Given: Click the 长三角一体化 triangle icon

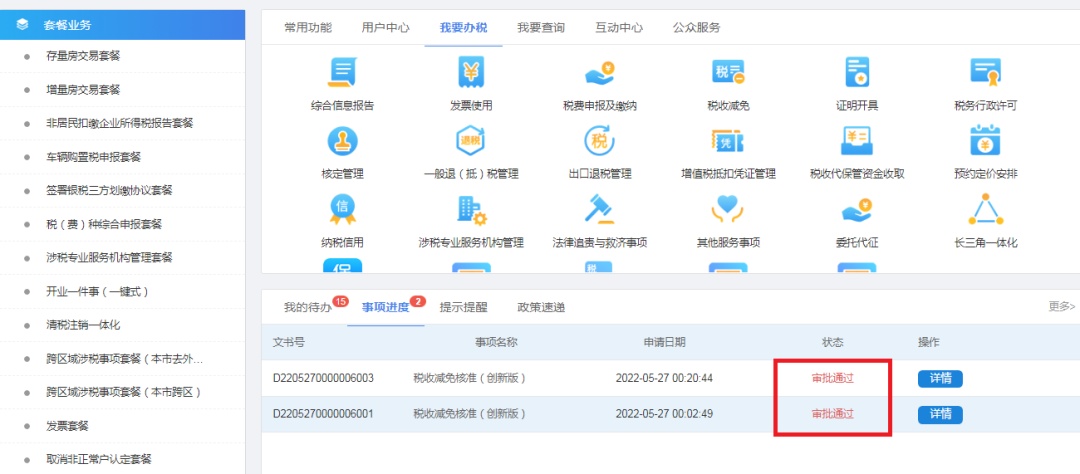Looking at the screenshot, I should coord(985,210).
